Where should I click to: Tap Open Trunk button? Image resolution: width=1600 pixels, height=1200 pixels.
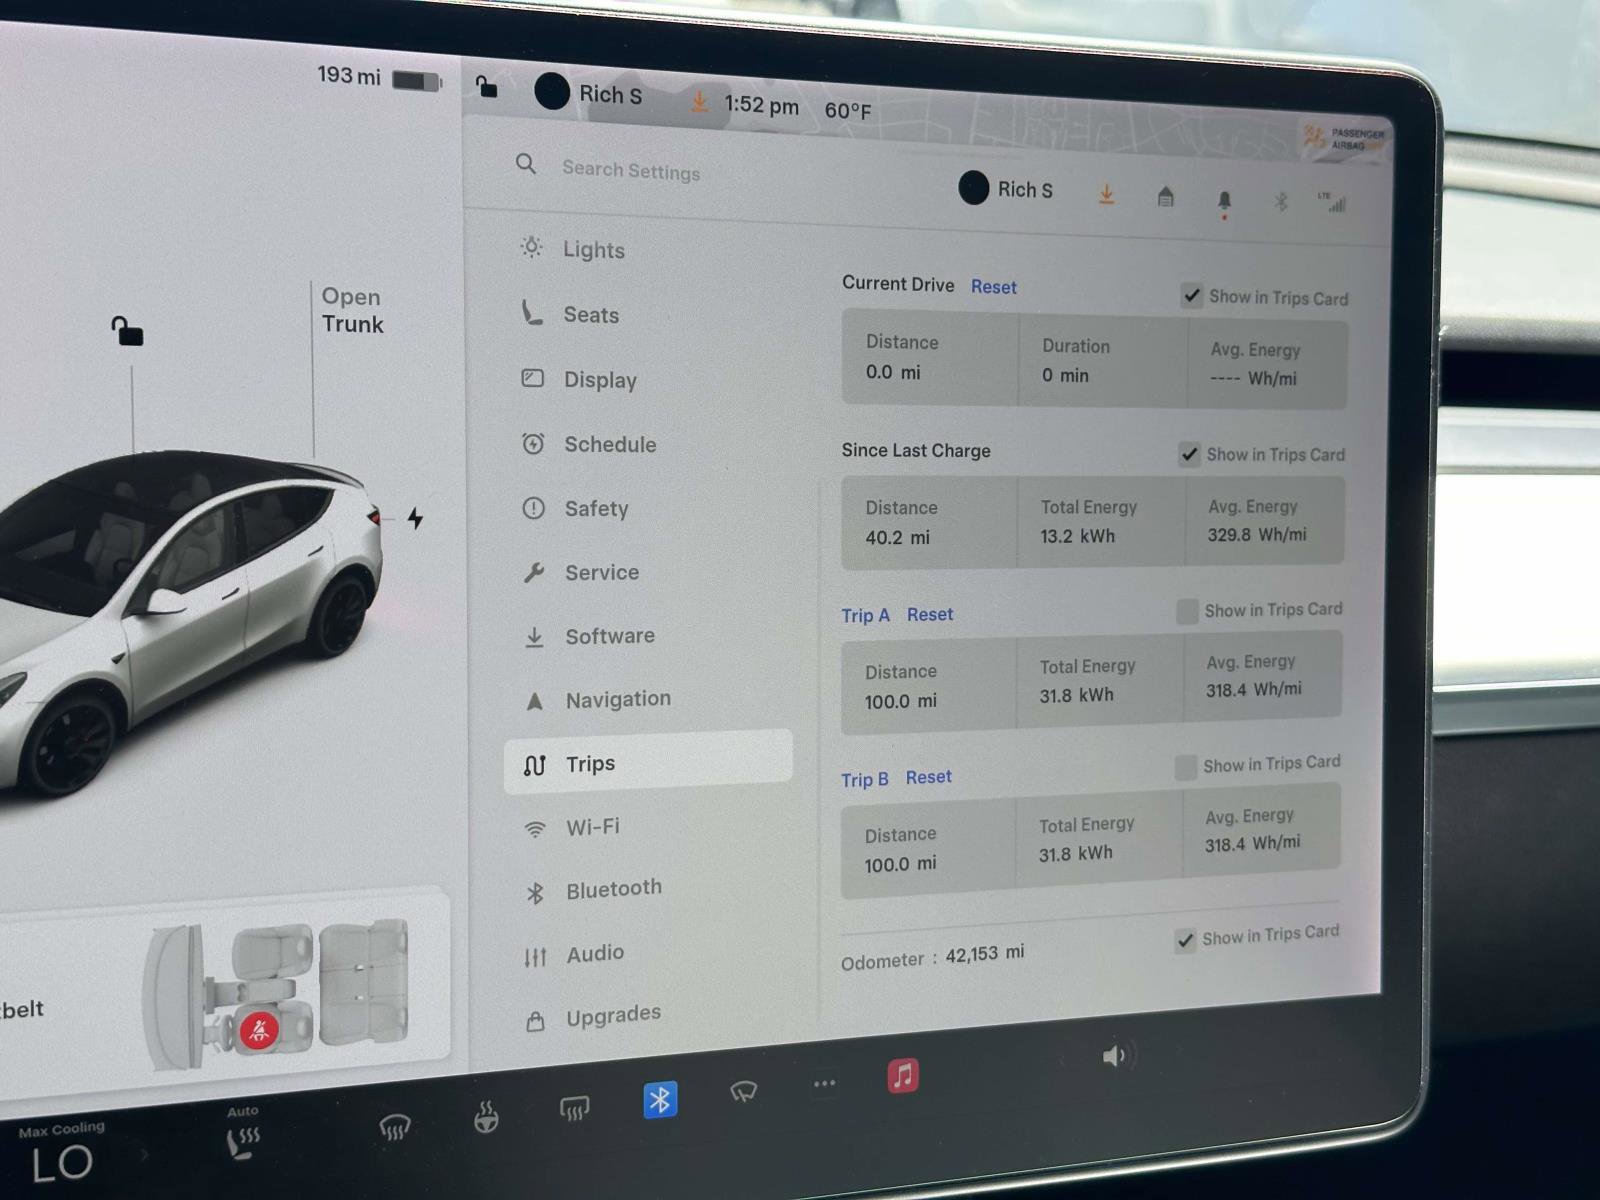tap(352, 310)
